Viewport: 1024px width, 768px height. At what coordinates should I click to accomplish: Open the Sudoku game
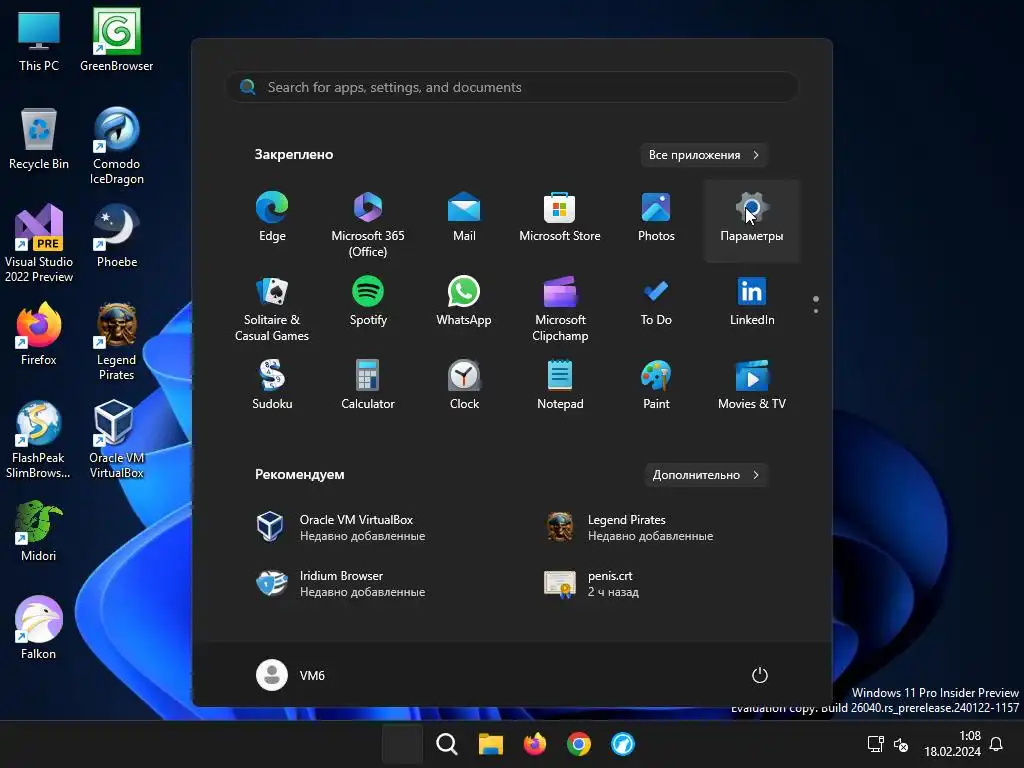coord(272,385)
